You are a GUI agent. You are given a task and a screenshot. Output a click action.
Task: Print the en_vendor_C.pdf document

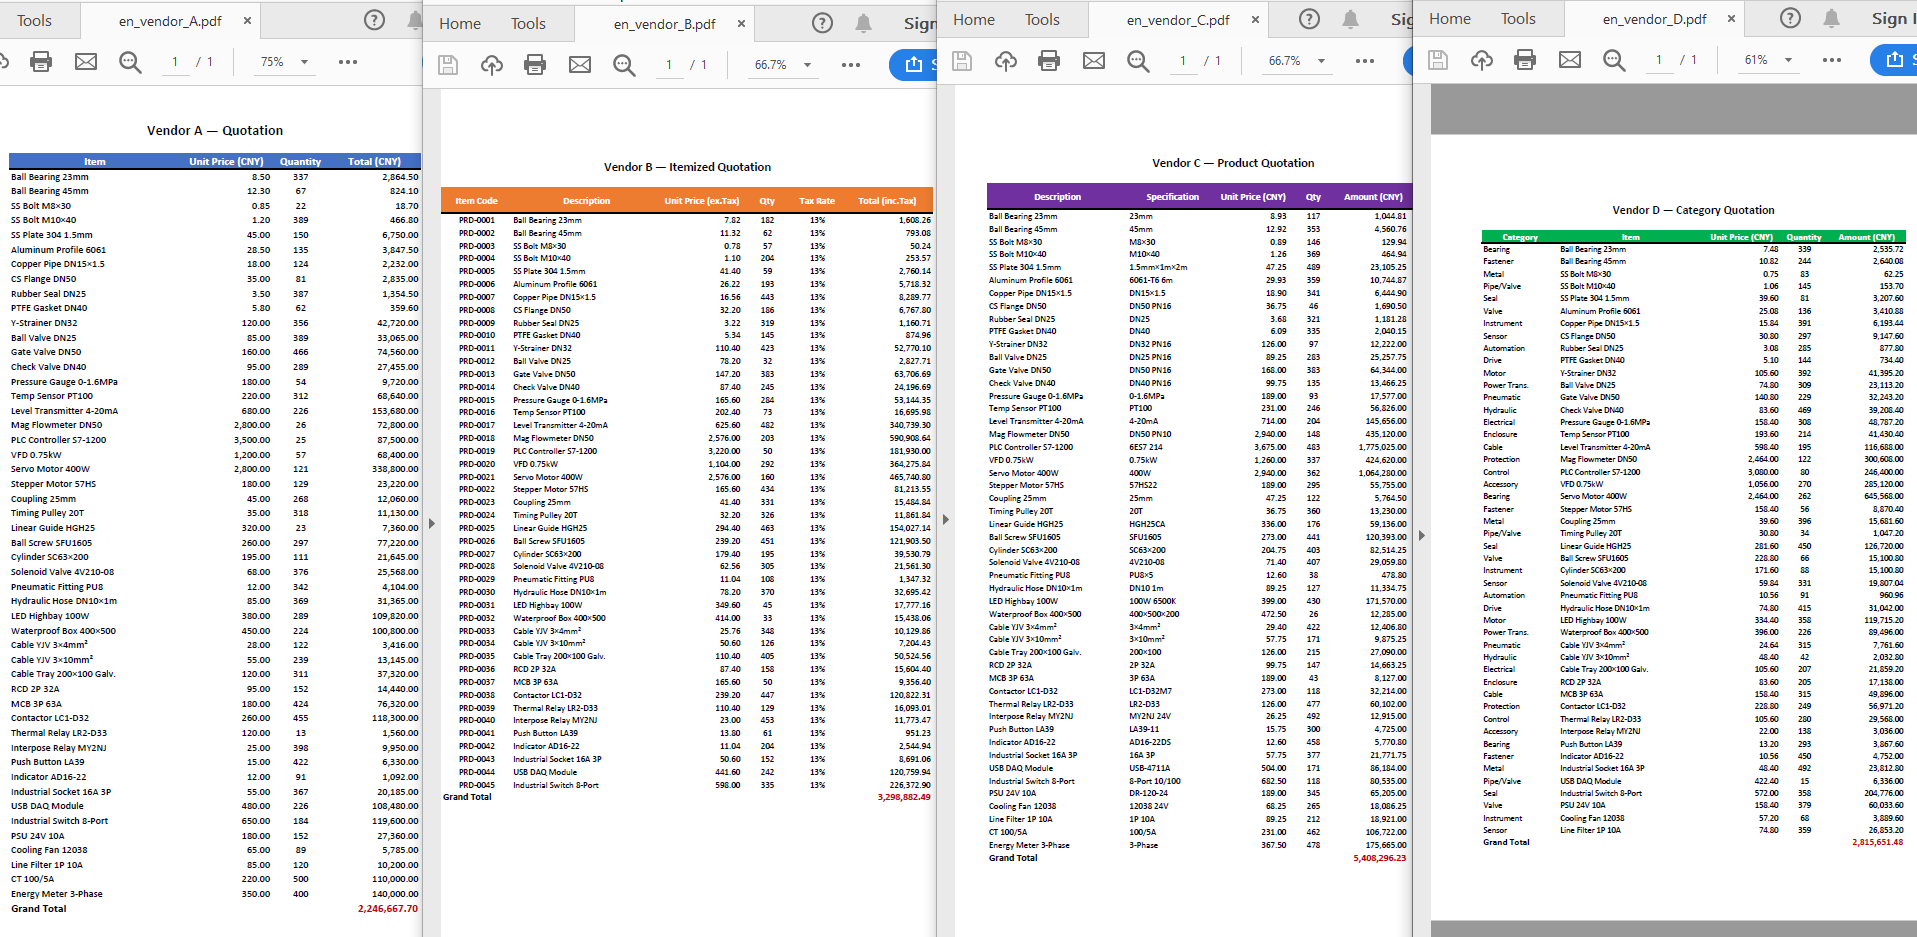[x=1049, y=61]
